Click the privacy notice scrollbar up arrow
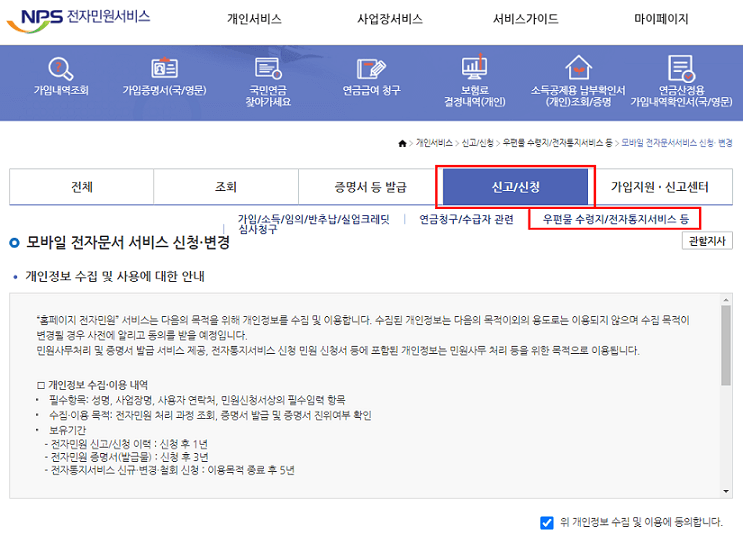This screenshot has height=544, width=743. coord(726,300)
